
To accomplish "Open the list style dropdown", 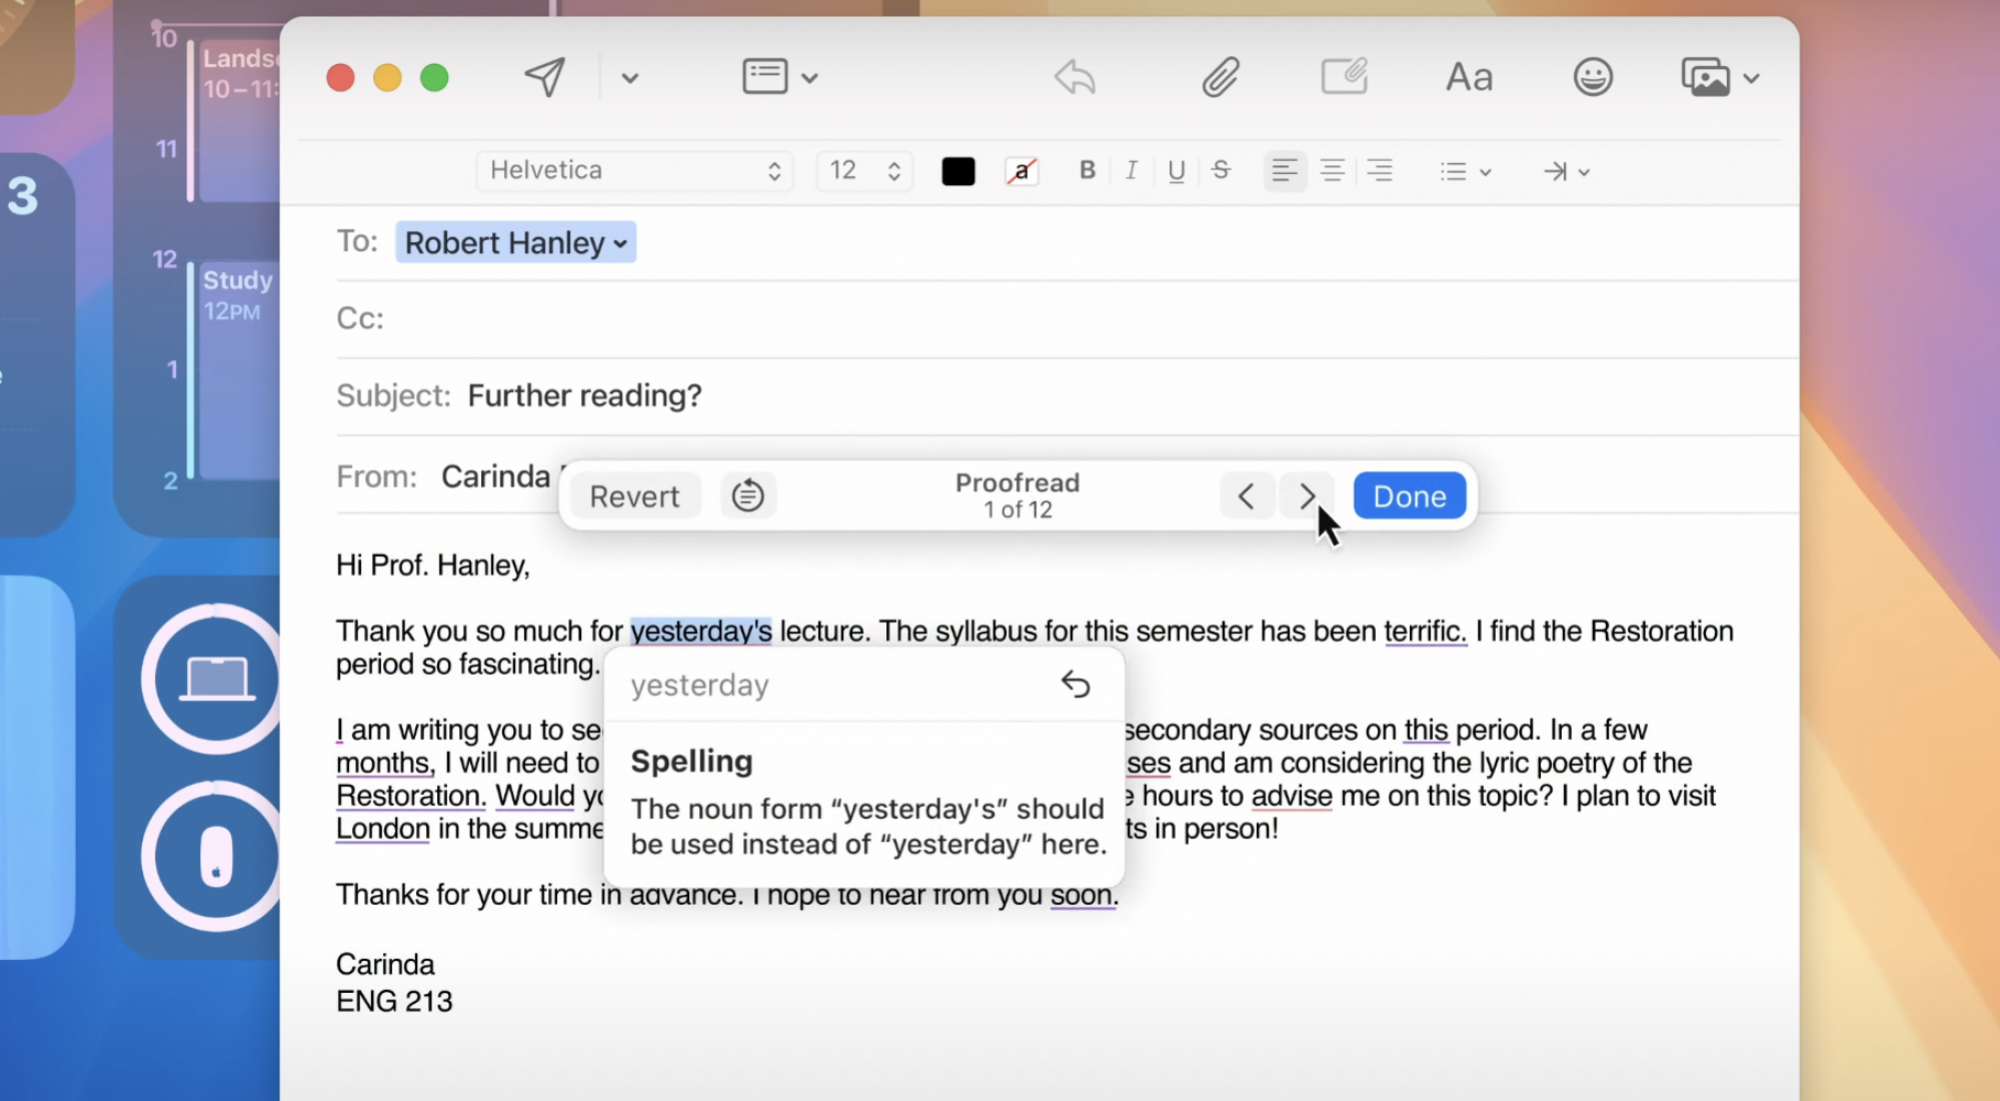I will [1466, 172].
